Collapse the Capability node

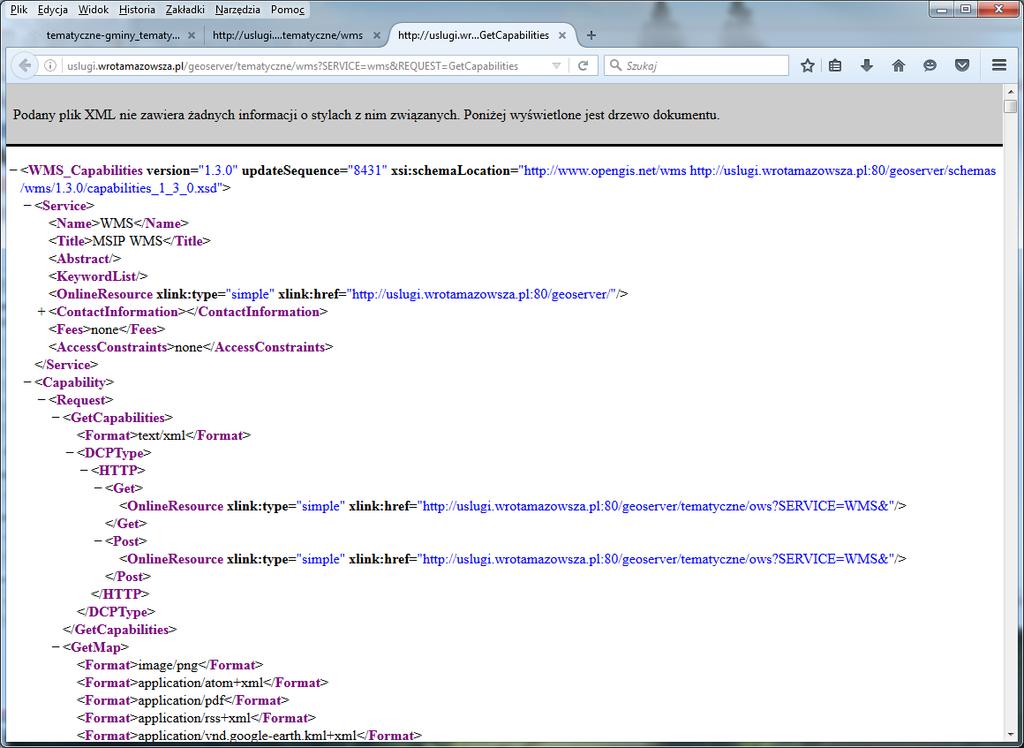(27, 382)
